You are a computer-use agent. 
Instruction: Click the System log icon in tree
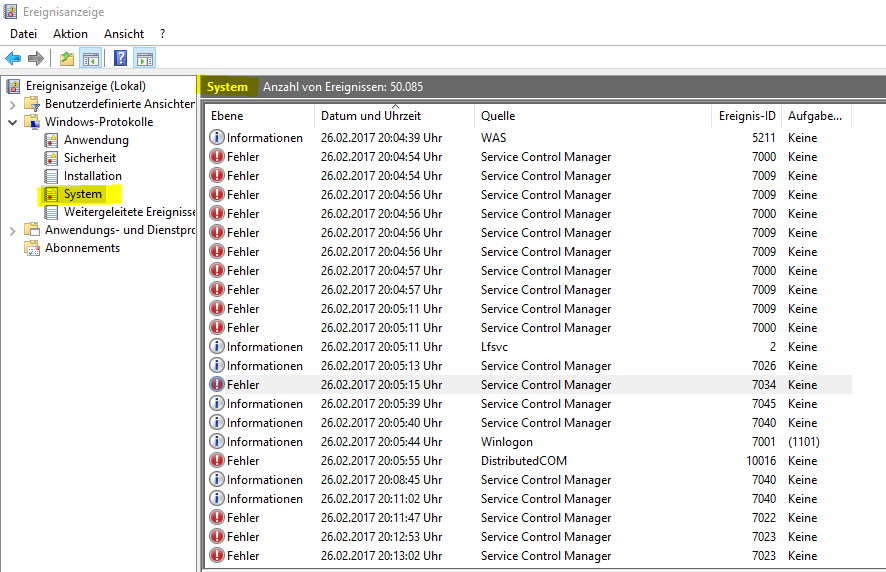pos(51,194)
